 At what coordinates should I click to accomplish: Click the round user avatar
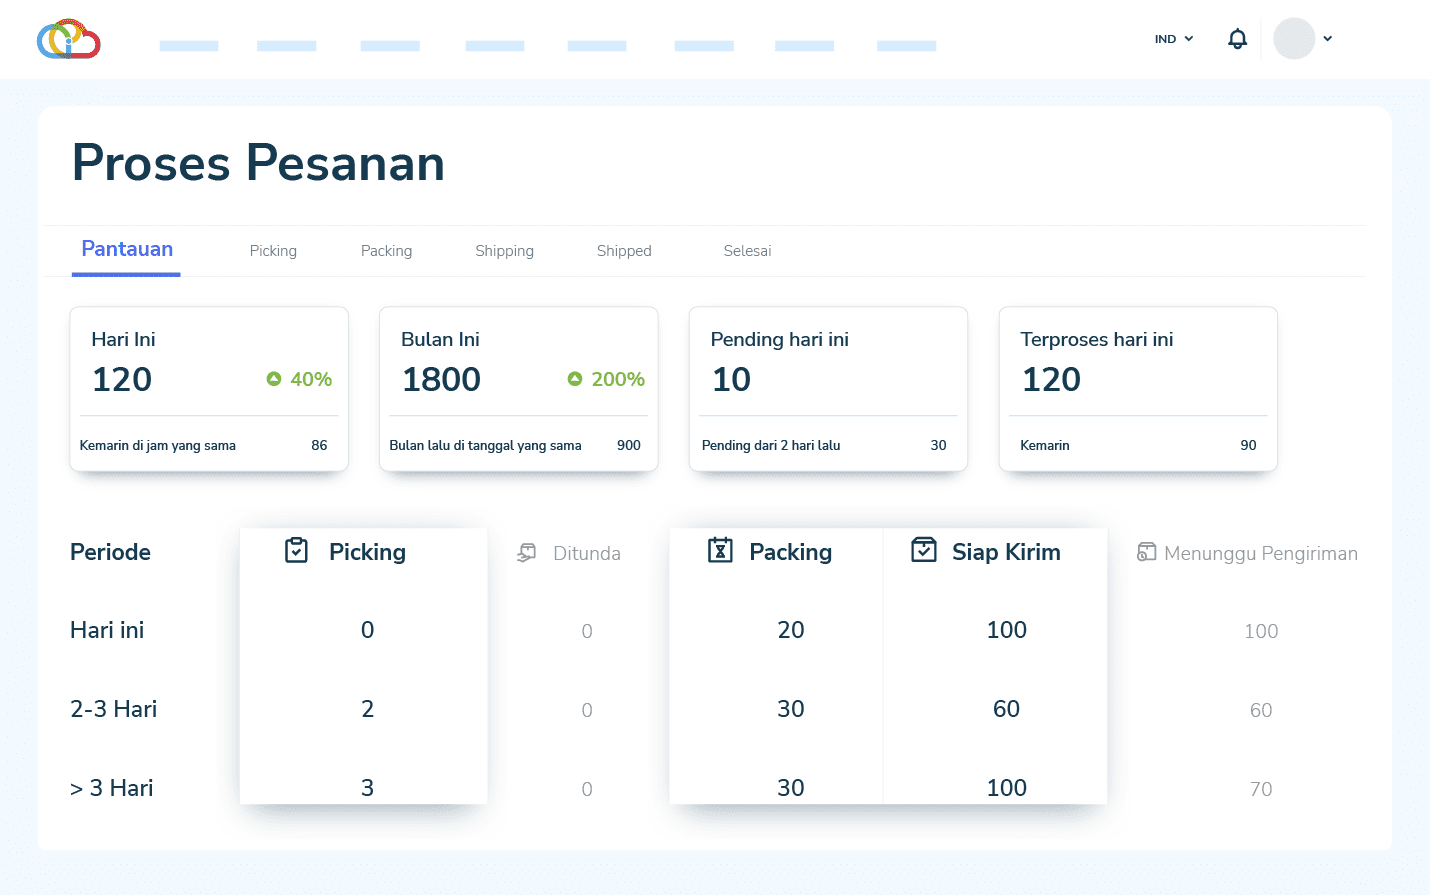coord(1293,39)
